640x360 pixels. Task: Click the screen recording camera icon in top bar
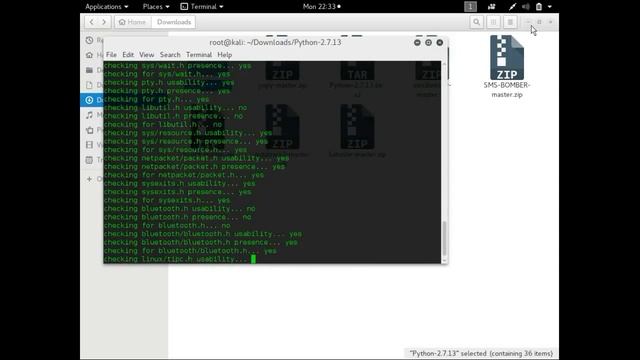(491, 7)
